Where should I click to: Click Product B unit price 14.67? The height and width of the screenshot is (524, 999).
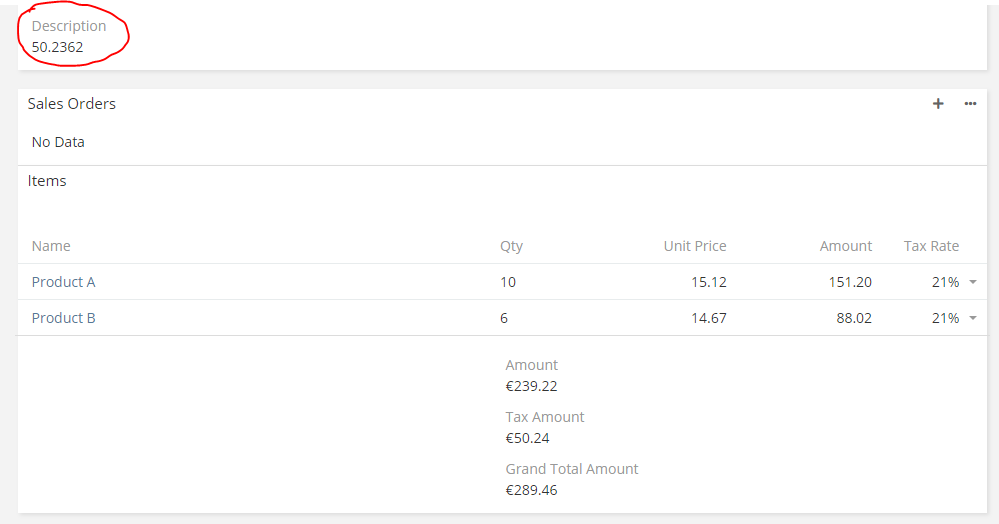[708, 318]
